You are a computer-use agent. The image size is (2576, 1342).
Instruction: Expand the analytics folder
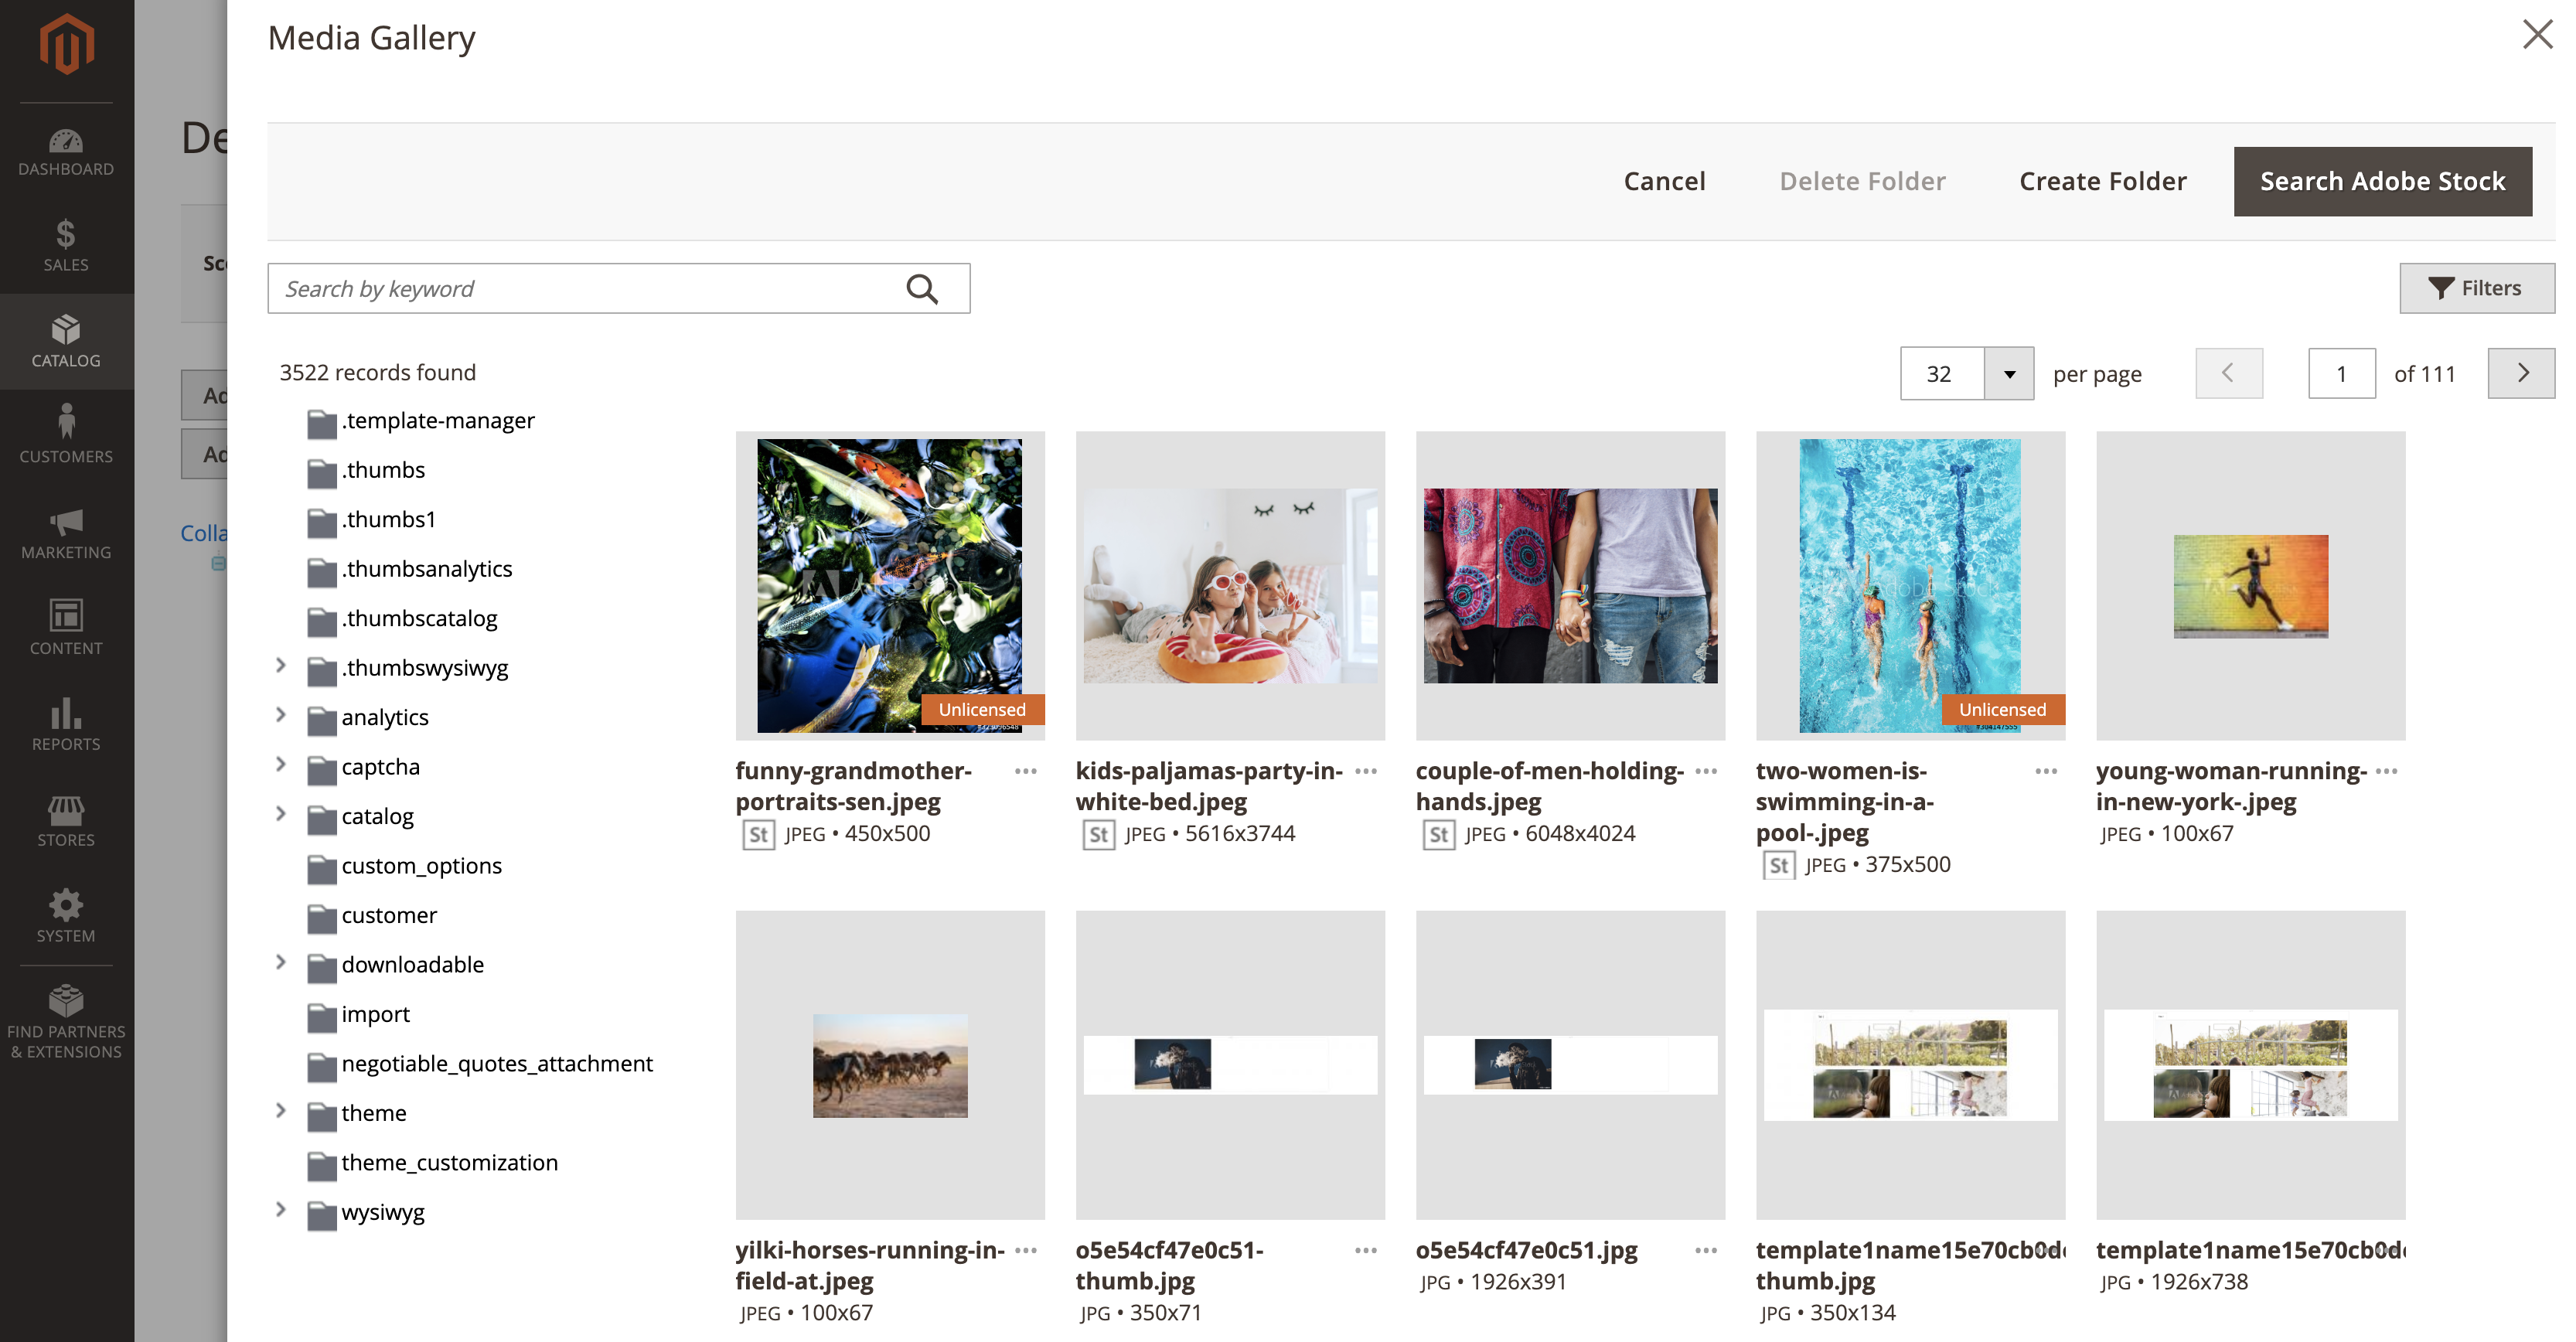point(281,714)
